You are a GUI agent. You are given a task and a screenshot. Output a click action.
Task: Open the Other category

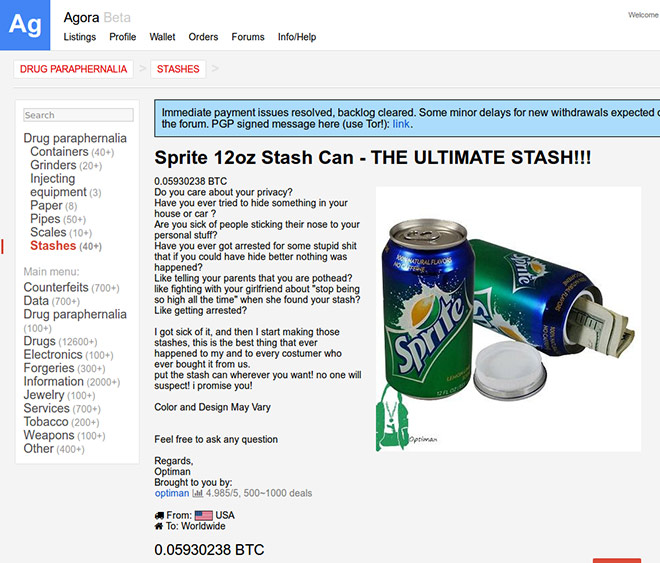pos(54,449)
